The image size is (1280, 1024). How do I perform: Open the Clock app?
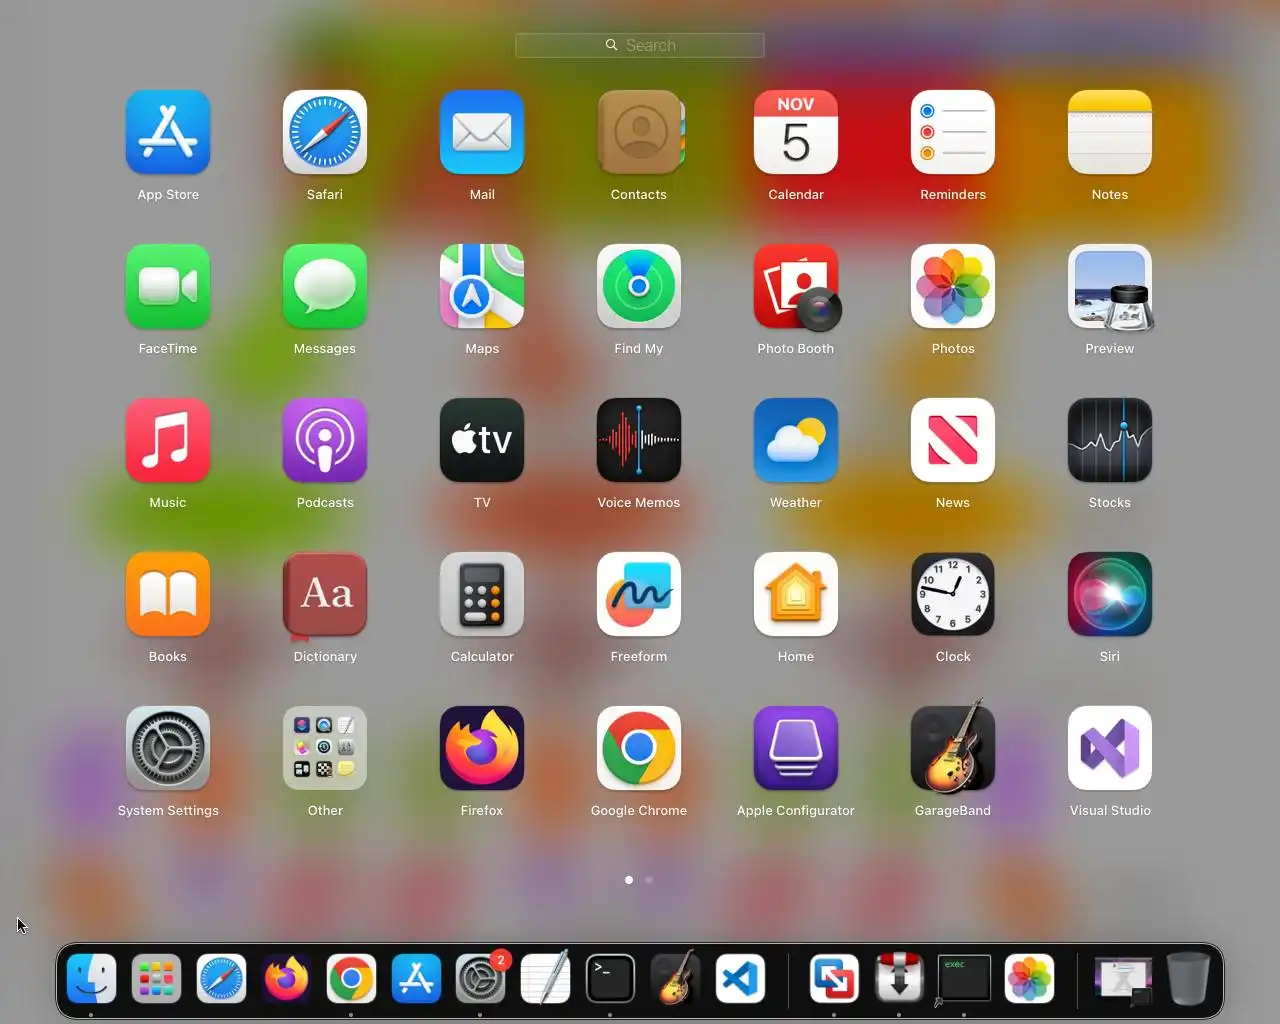pyautogui.click(x=953, y=594)
